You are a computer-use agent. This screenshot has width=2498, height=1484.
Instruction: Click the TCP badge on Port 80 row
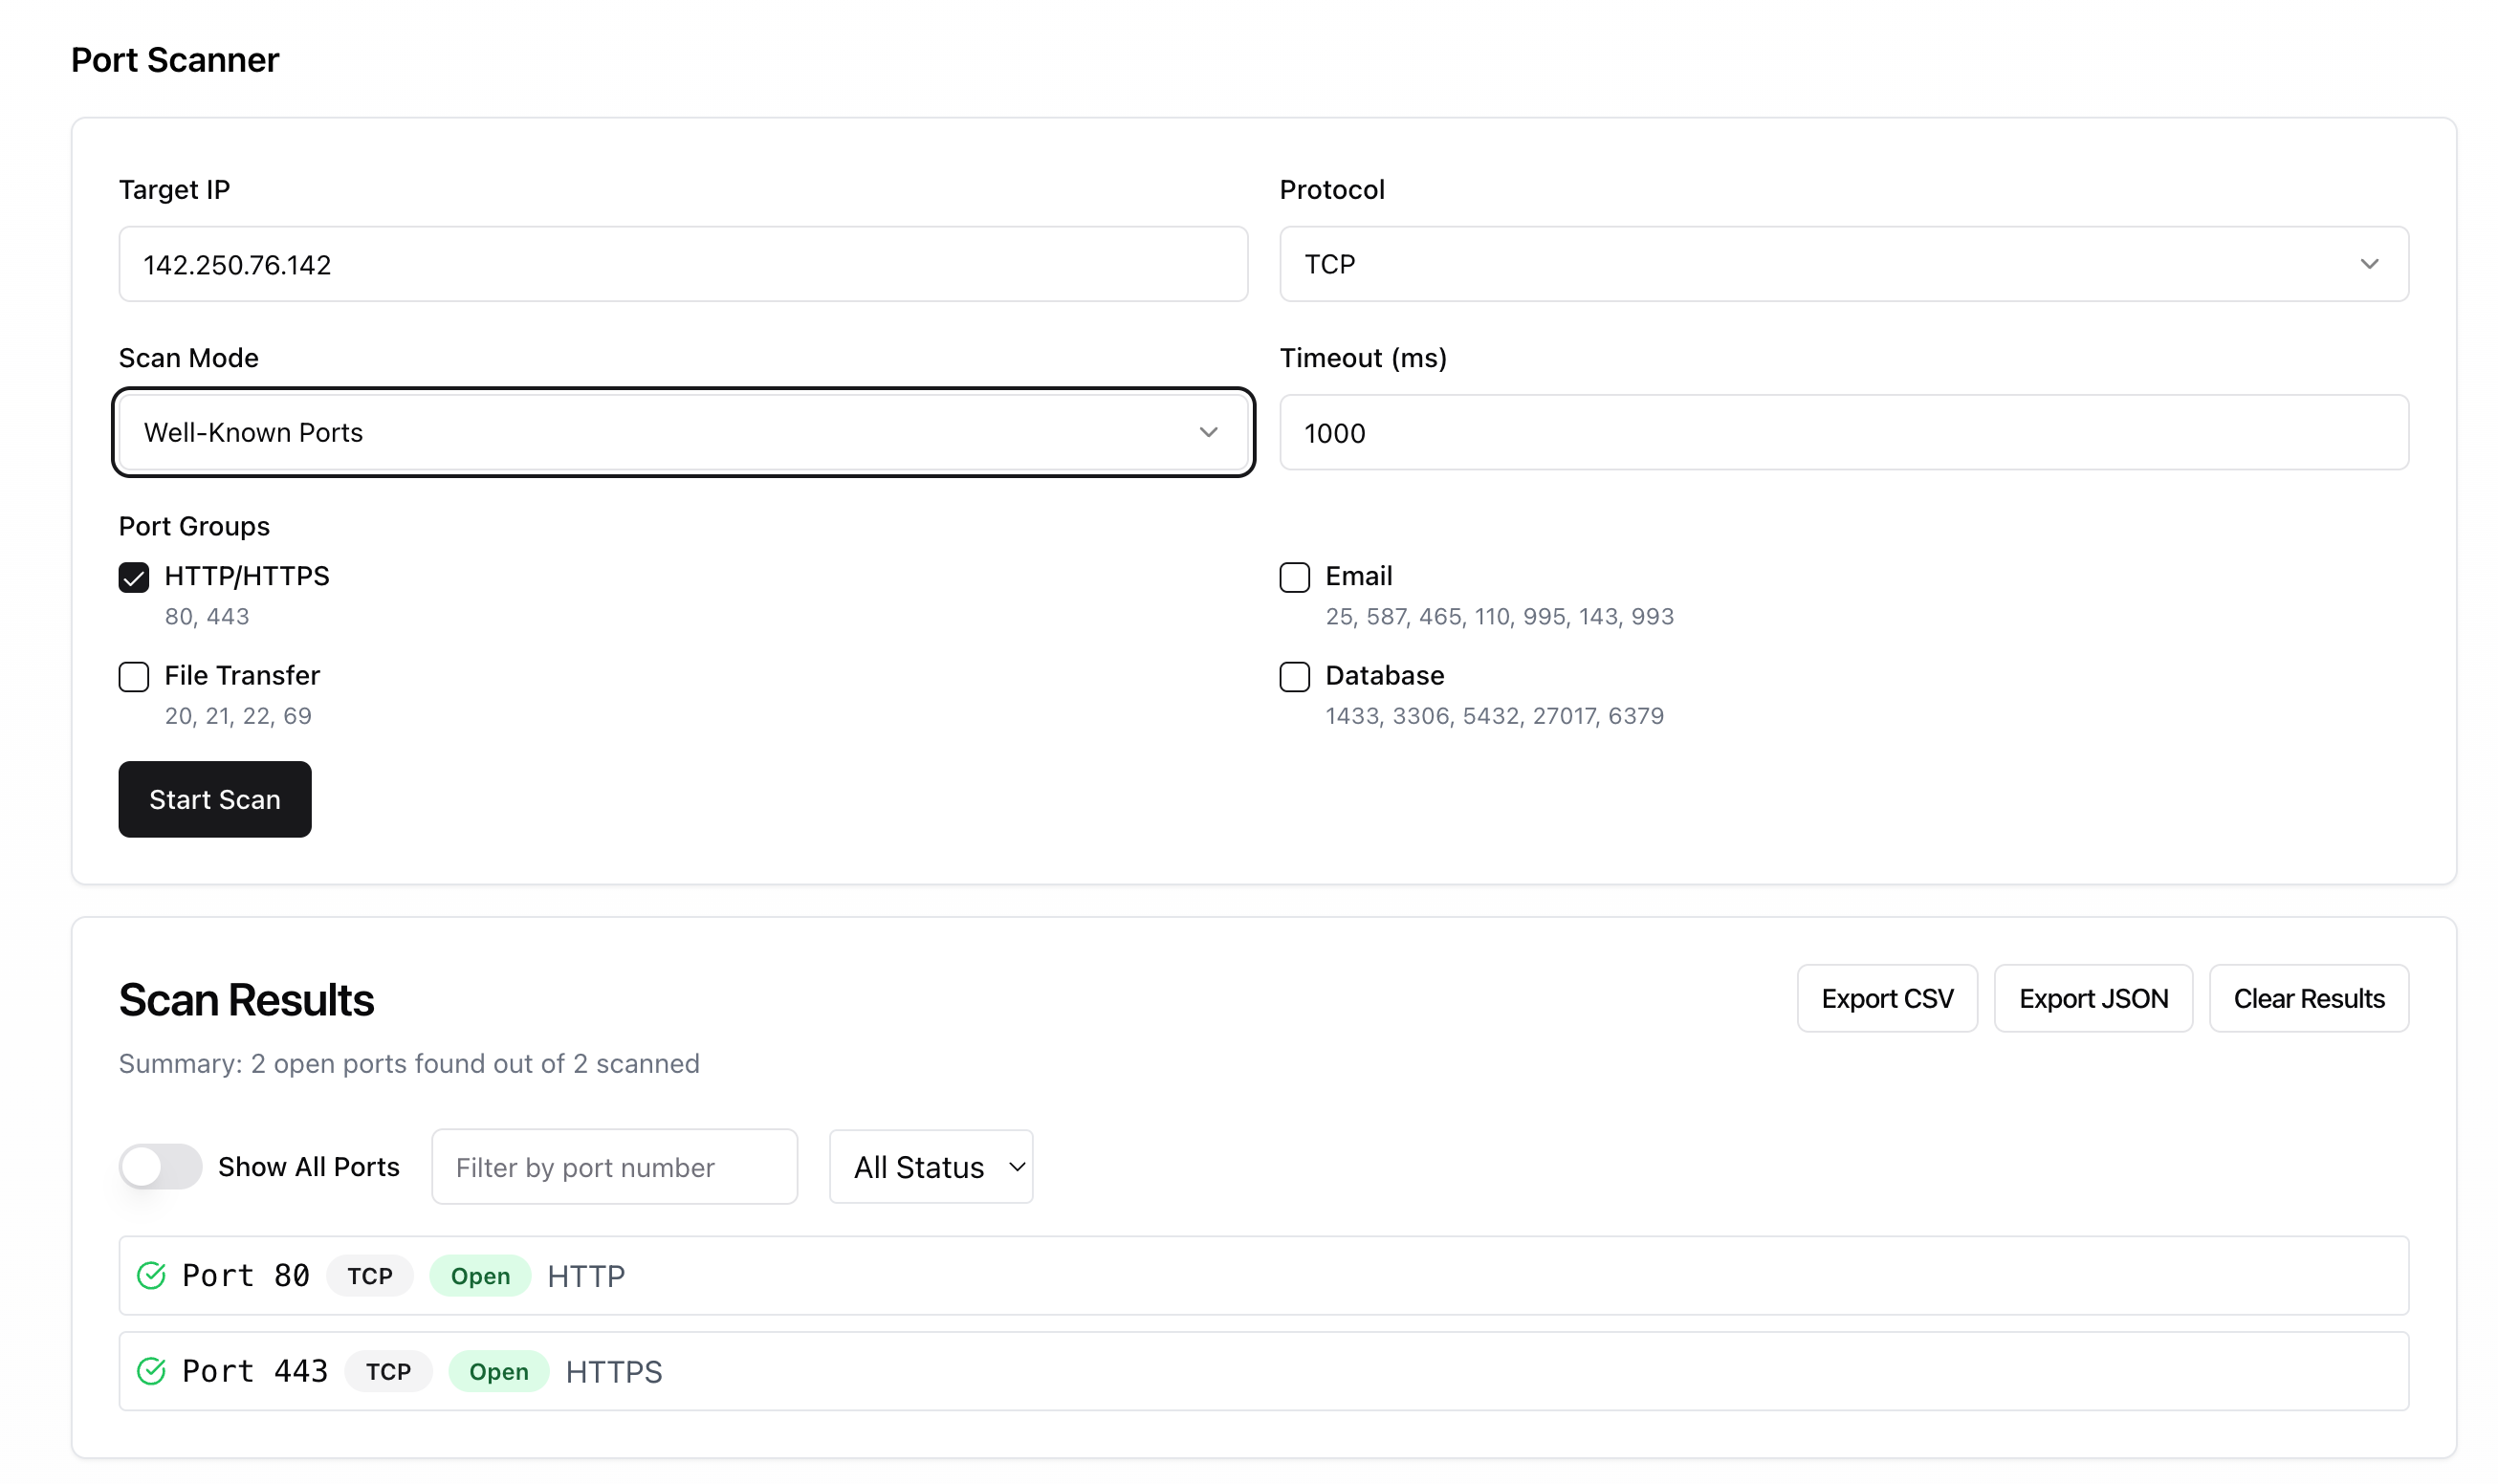pos(370,1275)
